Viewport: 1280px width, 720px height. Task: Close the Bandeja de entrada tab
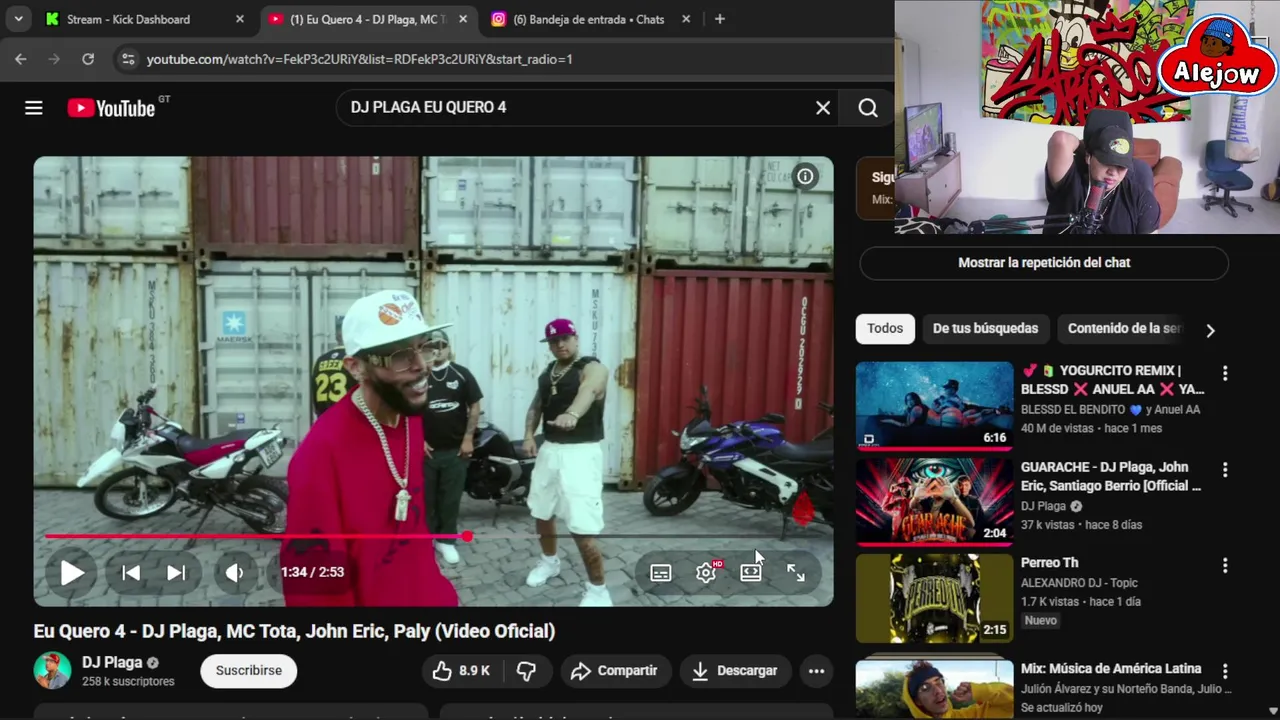pyautogui.click(x=685, y=19)
